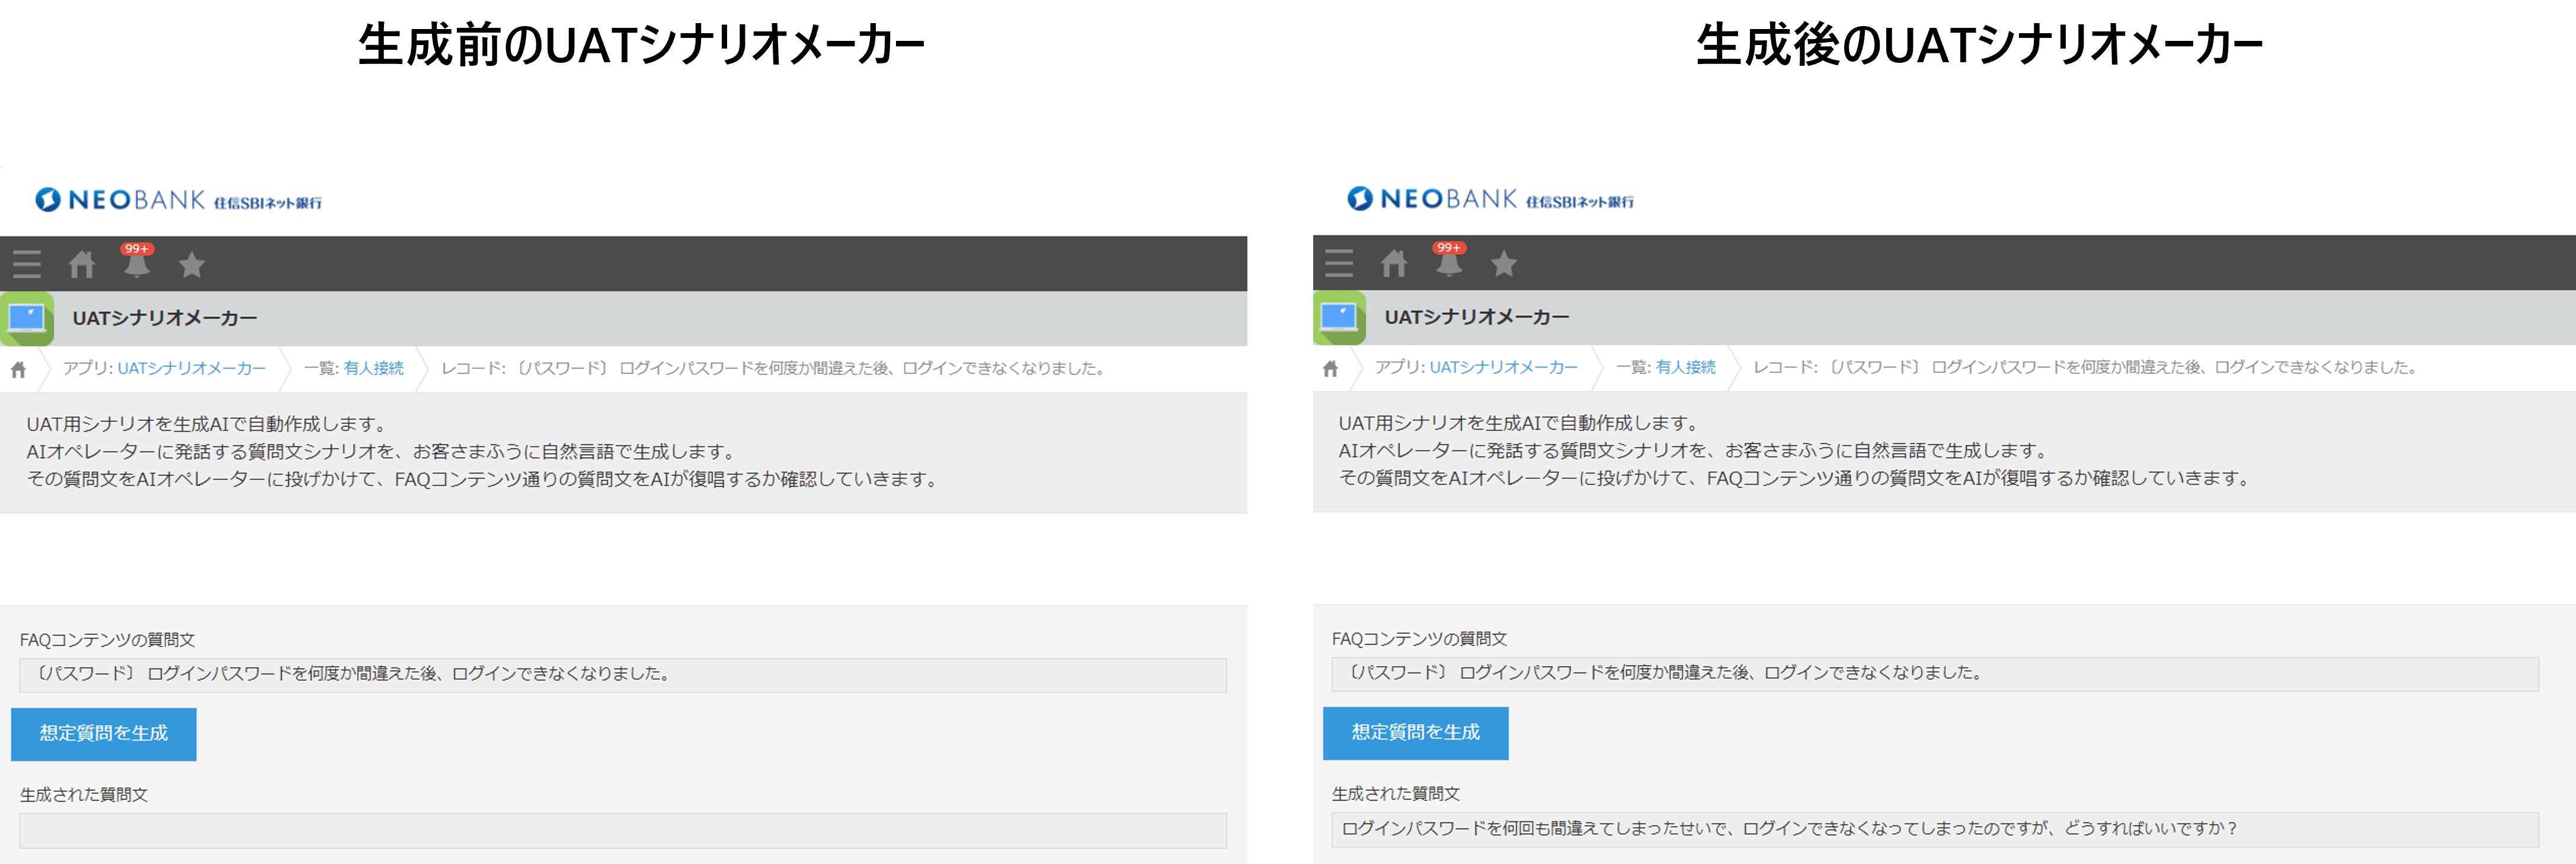
Task: Open hamburger menu in right screenshot
Action: [1339, 263]
